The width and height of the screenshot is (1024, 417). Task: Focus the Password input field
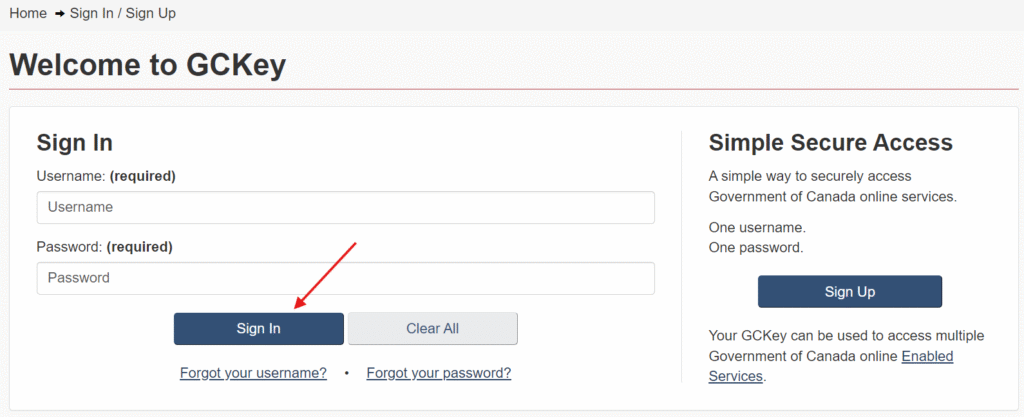tap(345, 278)
